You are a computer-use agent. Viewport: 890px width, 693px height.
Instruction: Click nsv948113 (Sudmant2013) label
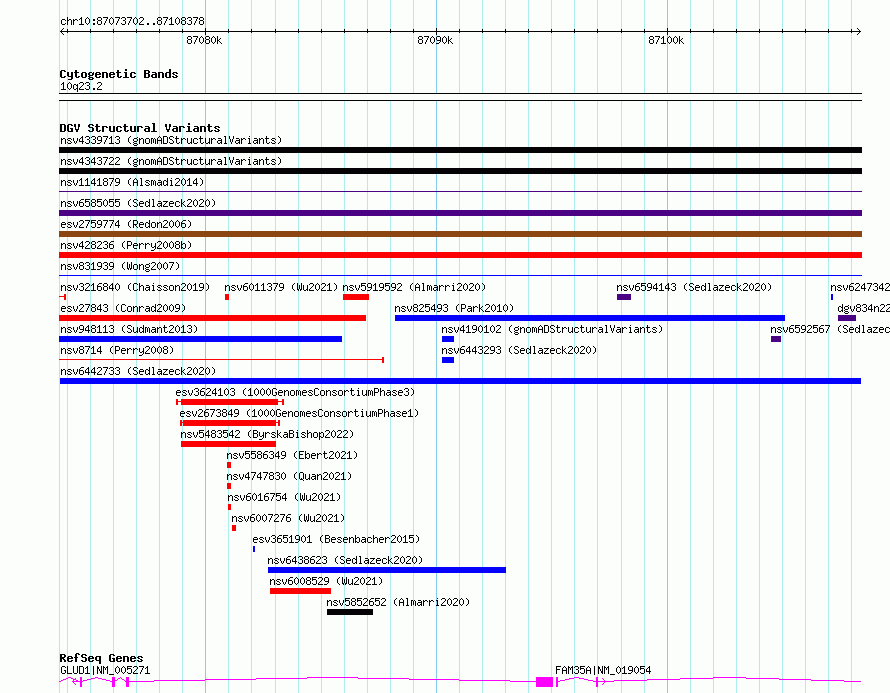click(x=129, y=329)
